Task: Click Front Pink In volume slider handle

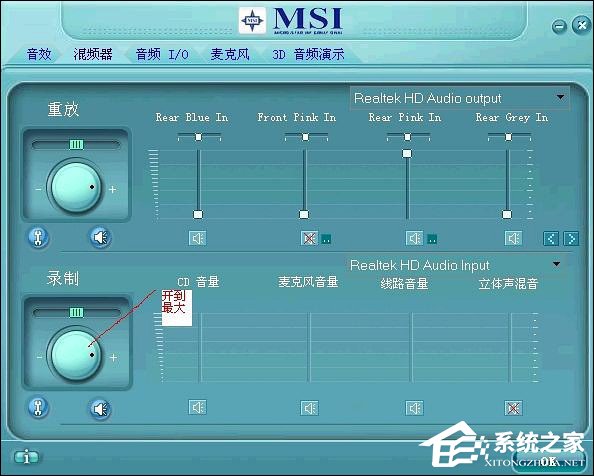Action: point(304,215)
